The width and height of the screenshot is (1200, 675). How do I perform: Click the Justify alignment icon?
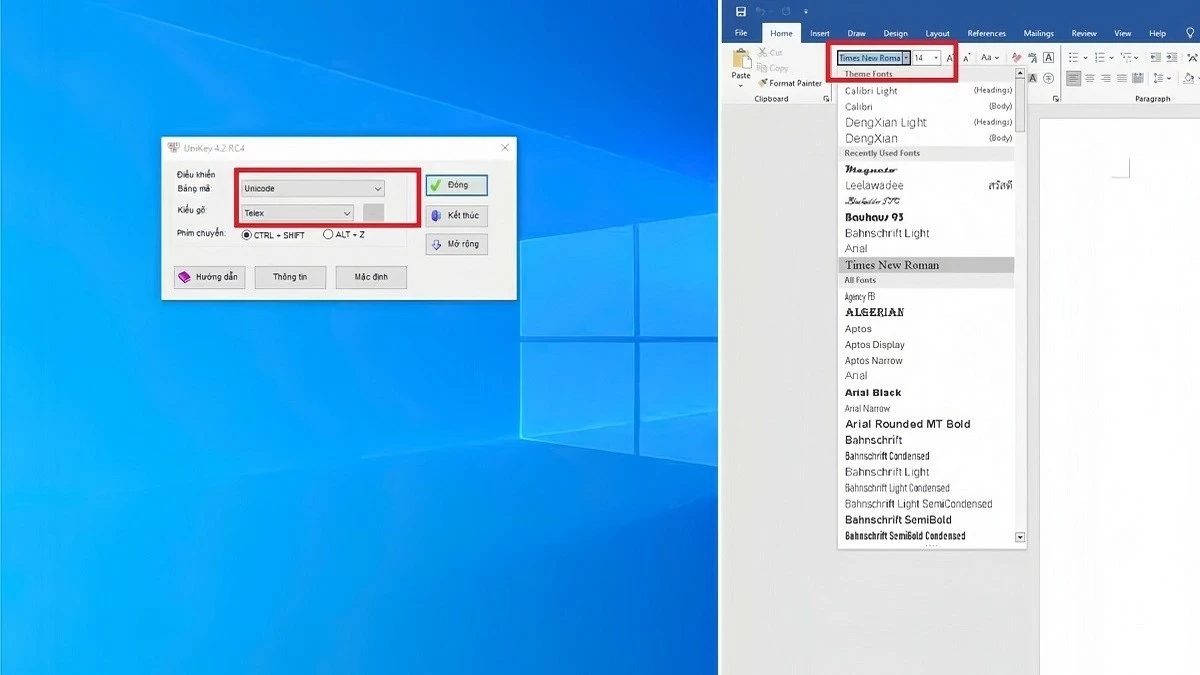tap(1121, 78)
